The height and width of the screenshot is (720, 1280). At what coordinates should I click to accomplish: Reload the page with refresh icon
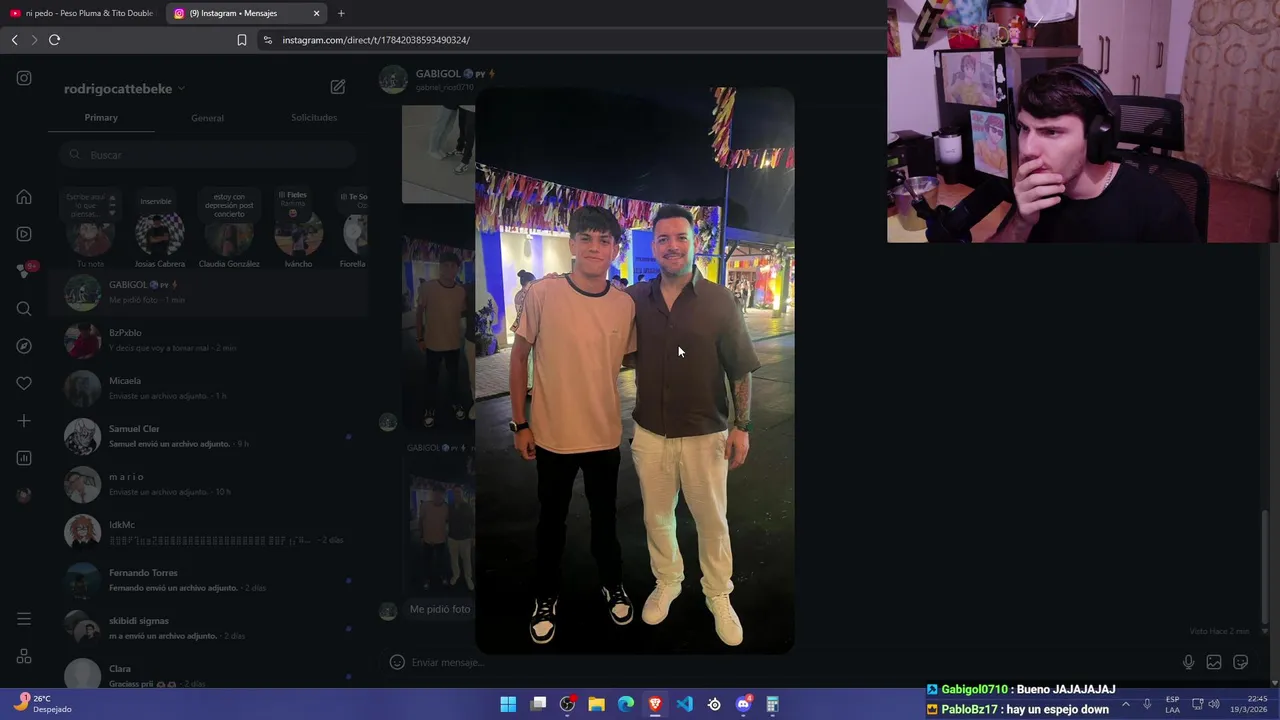[54, 40]
